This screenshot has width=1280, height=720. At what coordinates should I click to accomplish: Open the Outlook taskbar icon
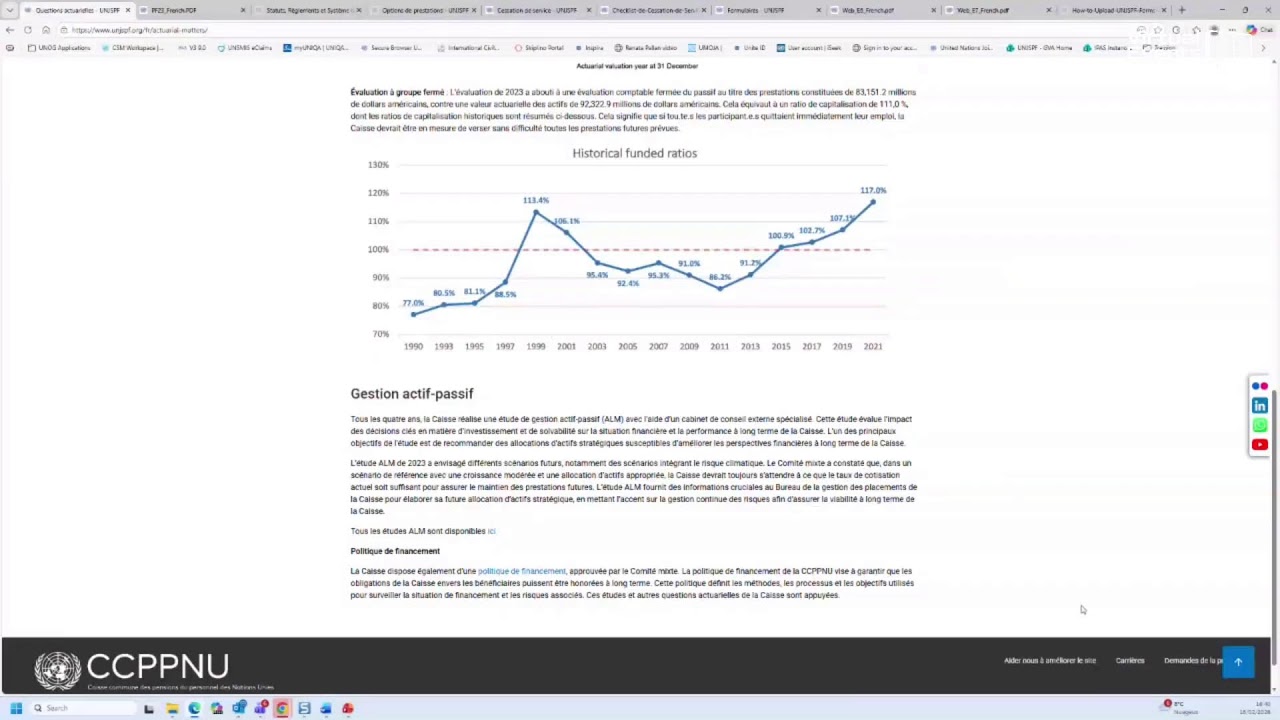238,708
